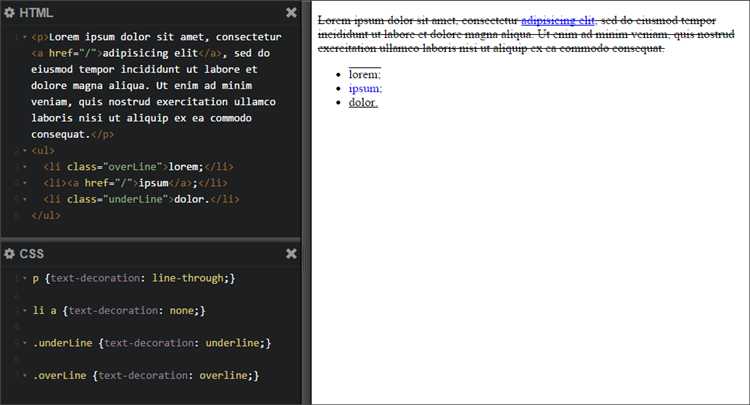Fold the p CSS rule arrow

click(x=25, y=278)
